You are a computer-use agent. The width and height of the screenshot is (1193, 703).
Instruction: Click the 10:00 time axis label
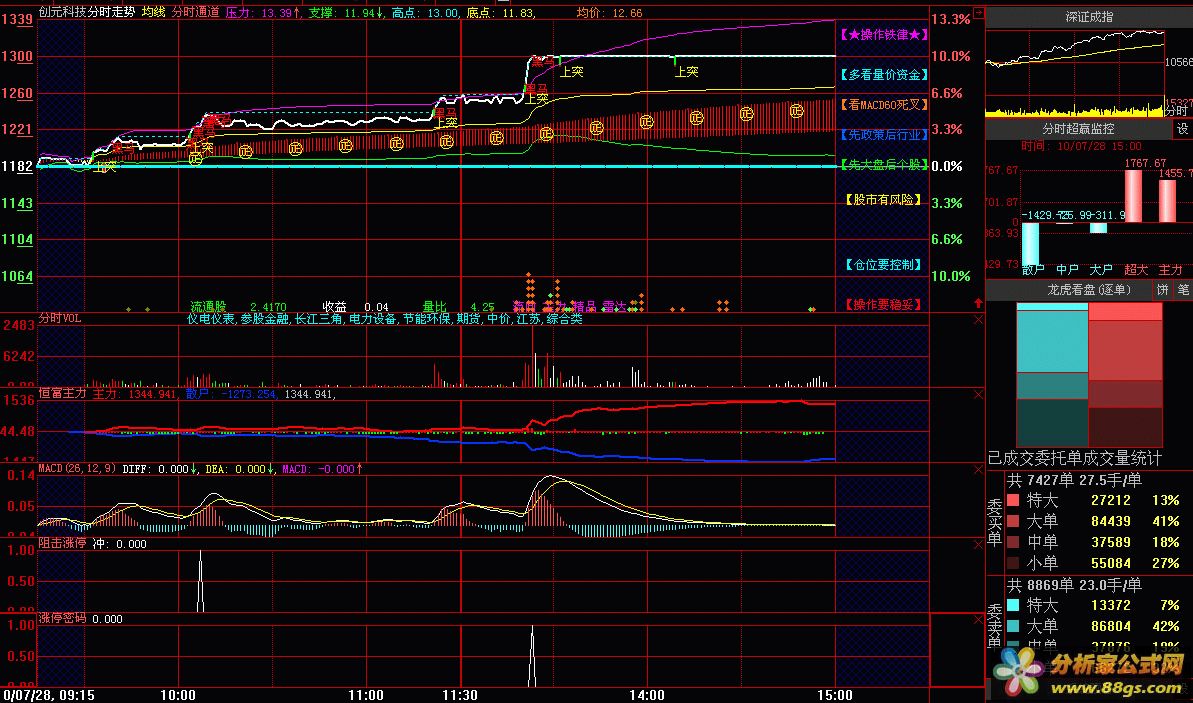pos(177,695)
